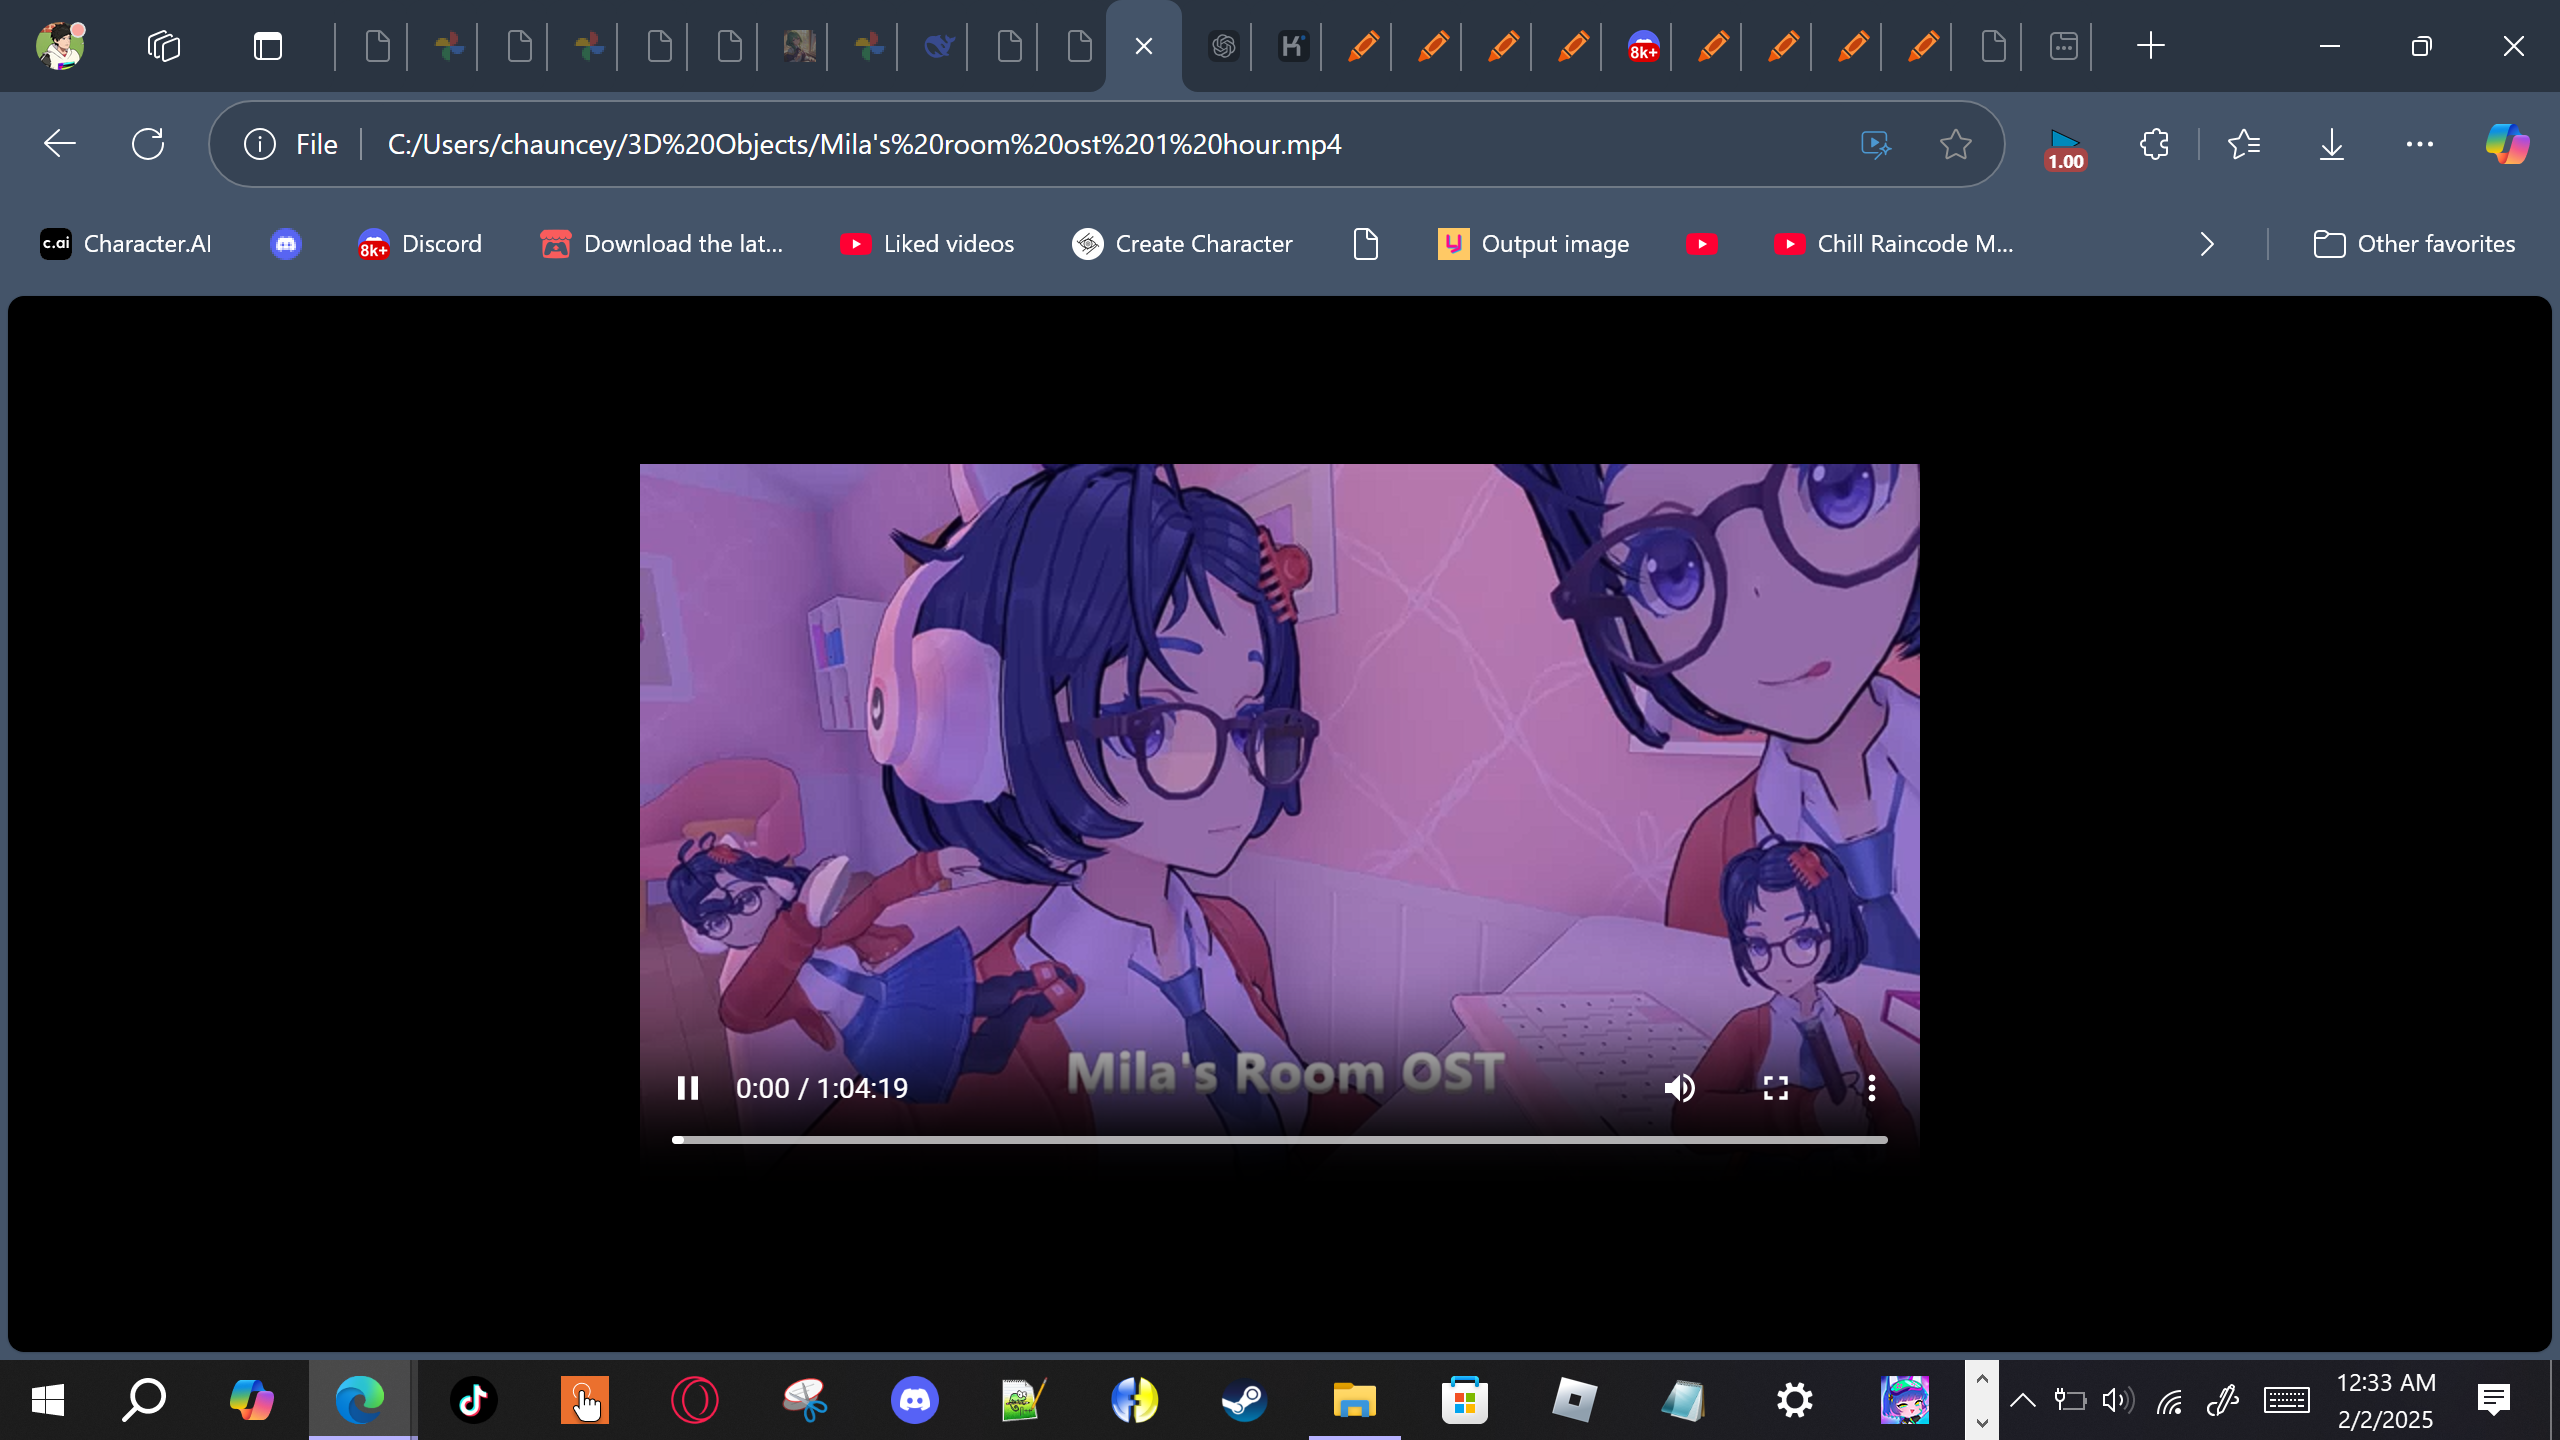Refresh the current page

pyautogui.click(x=148, y=144)
